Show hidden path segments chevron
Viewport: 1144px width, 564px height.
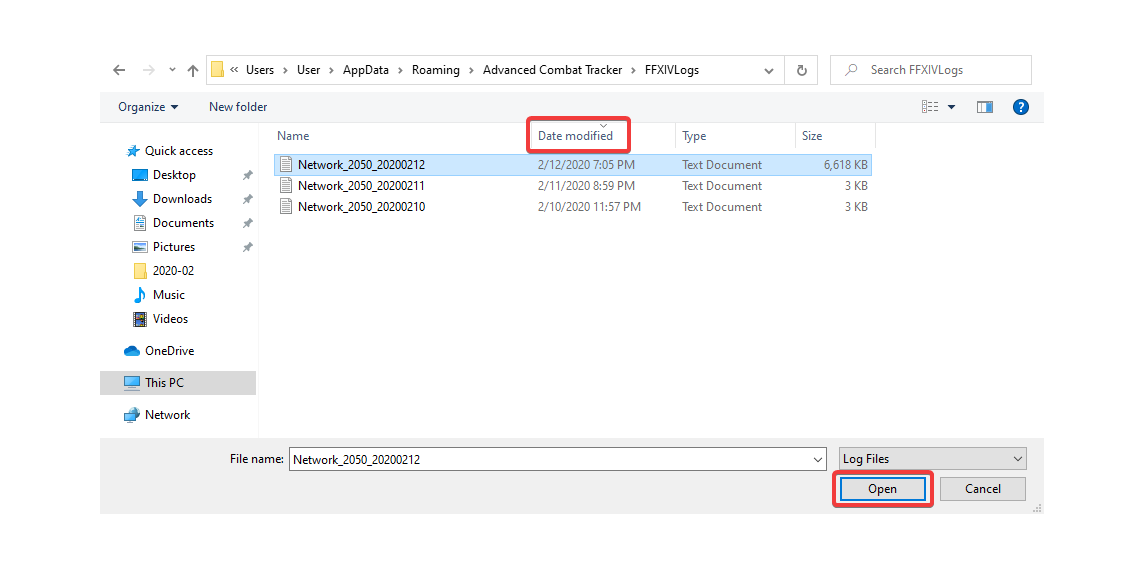tap(234, 70)
